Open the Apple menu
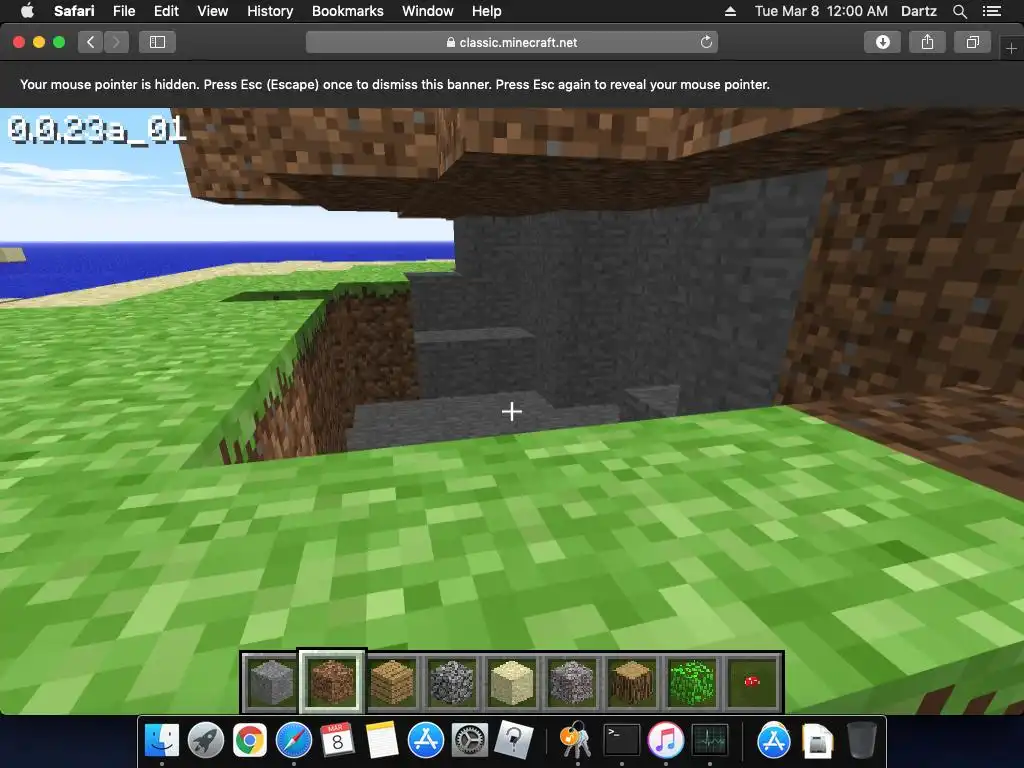The height and width of the screenshot is (768, 1024). point(27,11)
